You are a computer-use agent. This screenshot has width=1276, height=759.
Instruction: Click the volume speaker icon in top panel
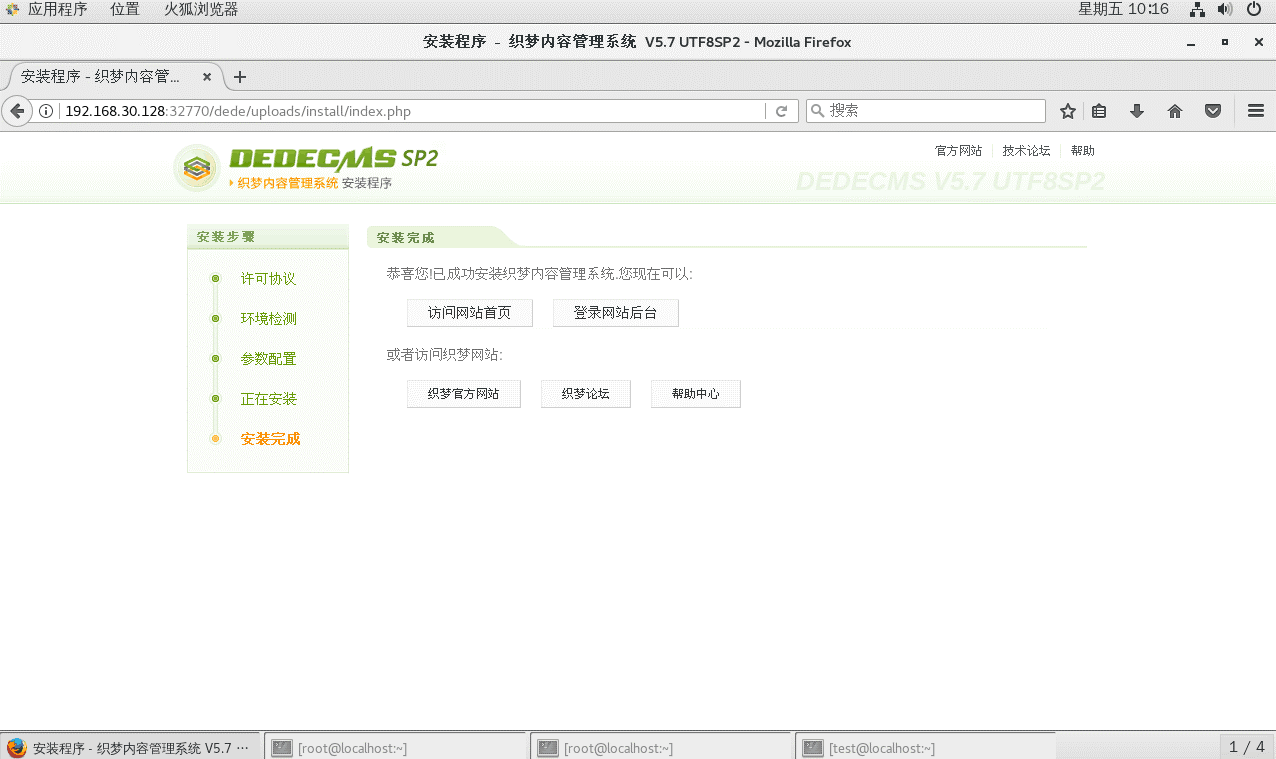click(x=1225, y=9)
